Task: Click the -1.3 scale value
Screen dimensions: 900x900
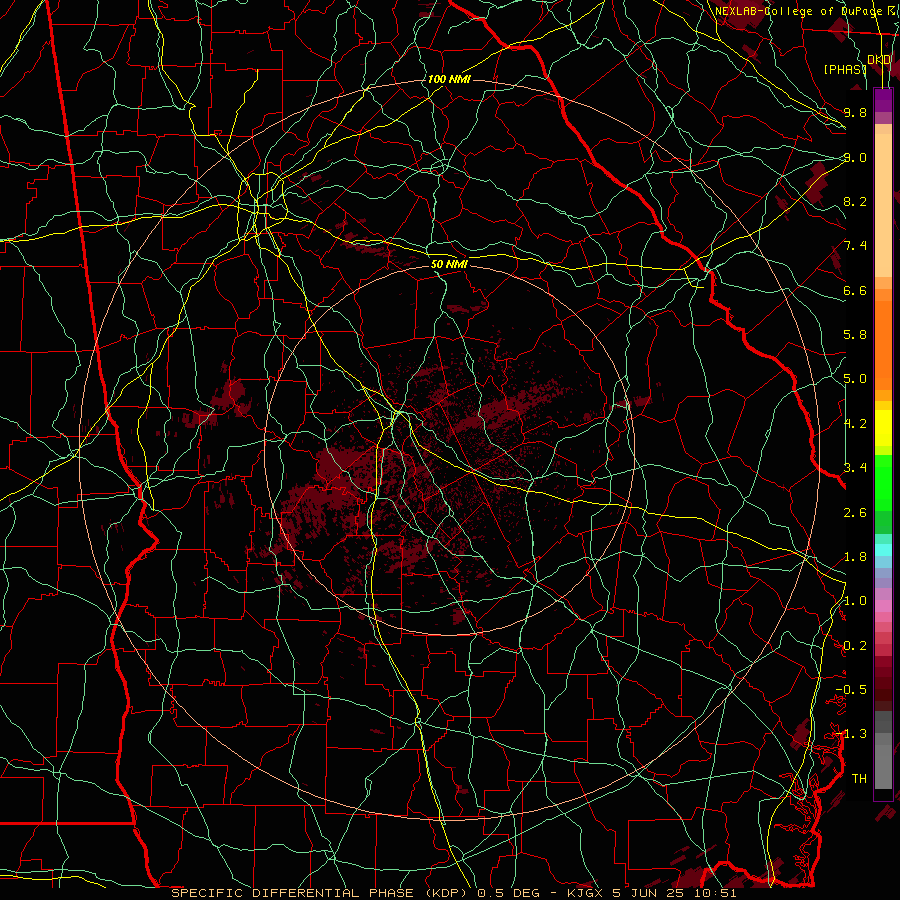Action: coord(852,734)
